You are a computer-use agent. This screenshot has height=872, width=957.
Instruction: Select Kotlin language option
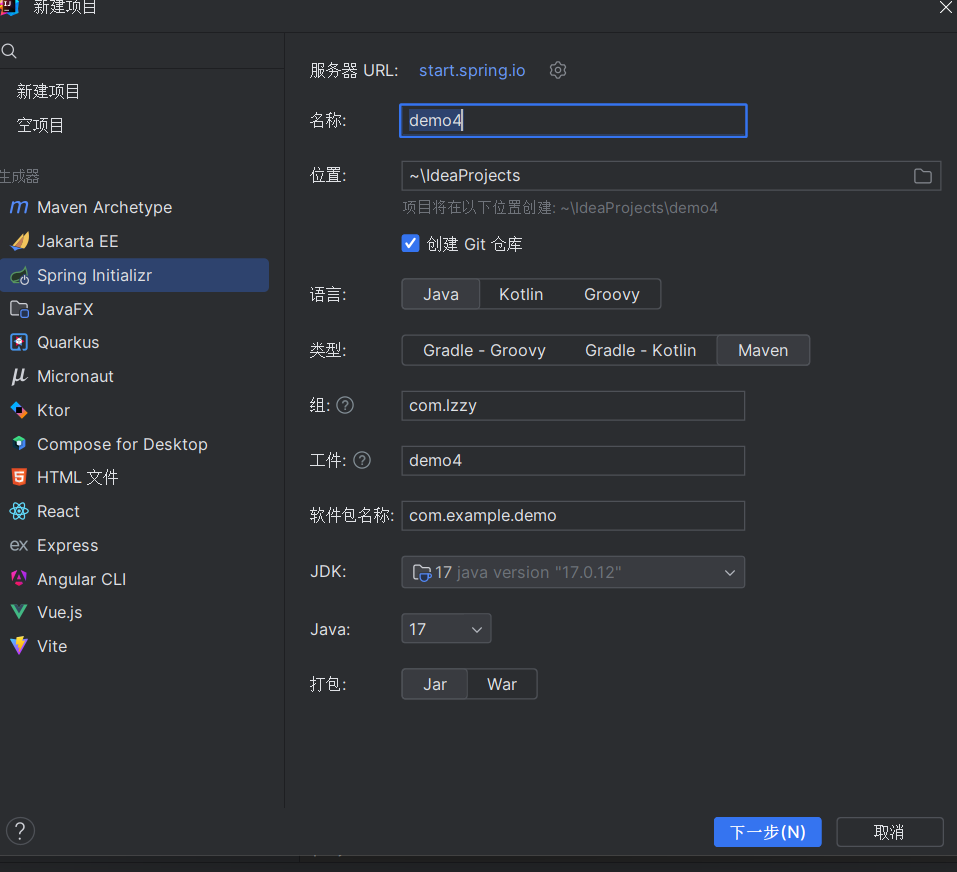521,294
